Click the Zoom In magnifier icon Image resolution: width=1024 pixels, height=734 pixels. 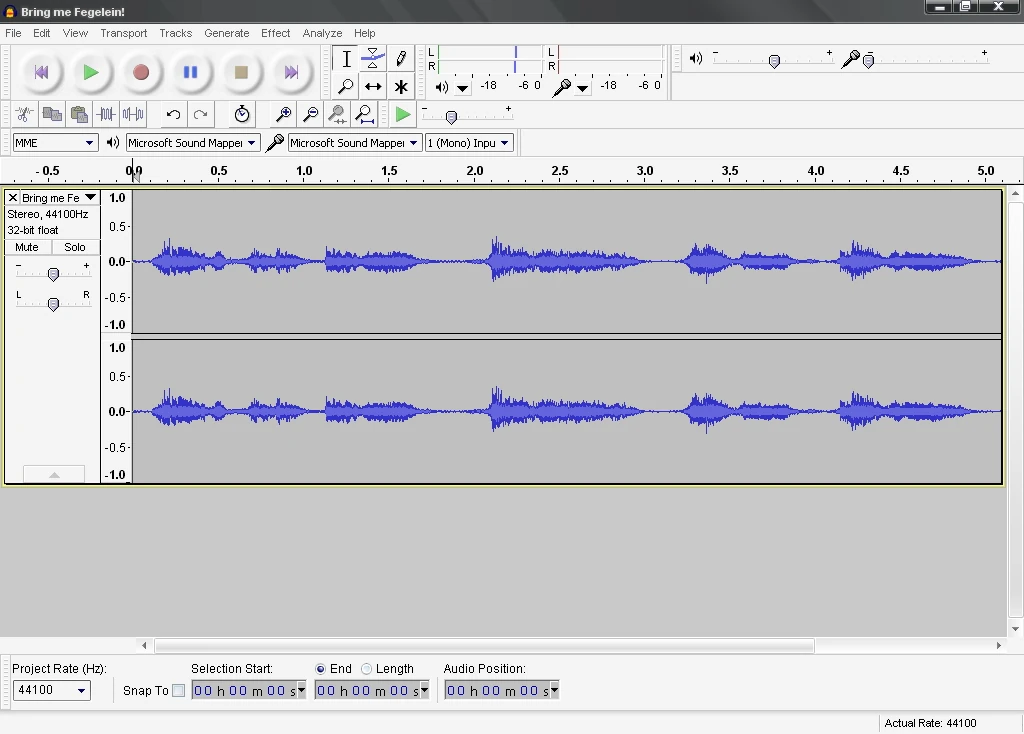coord(285,114)
